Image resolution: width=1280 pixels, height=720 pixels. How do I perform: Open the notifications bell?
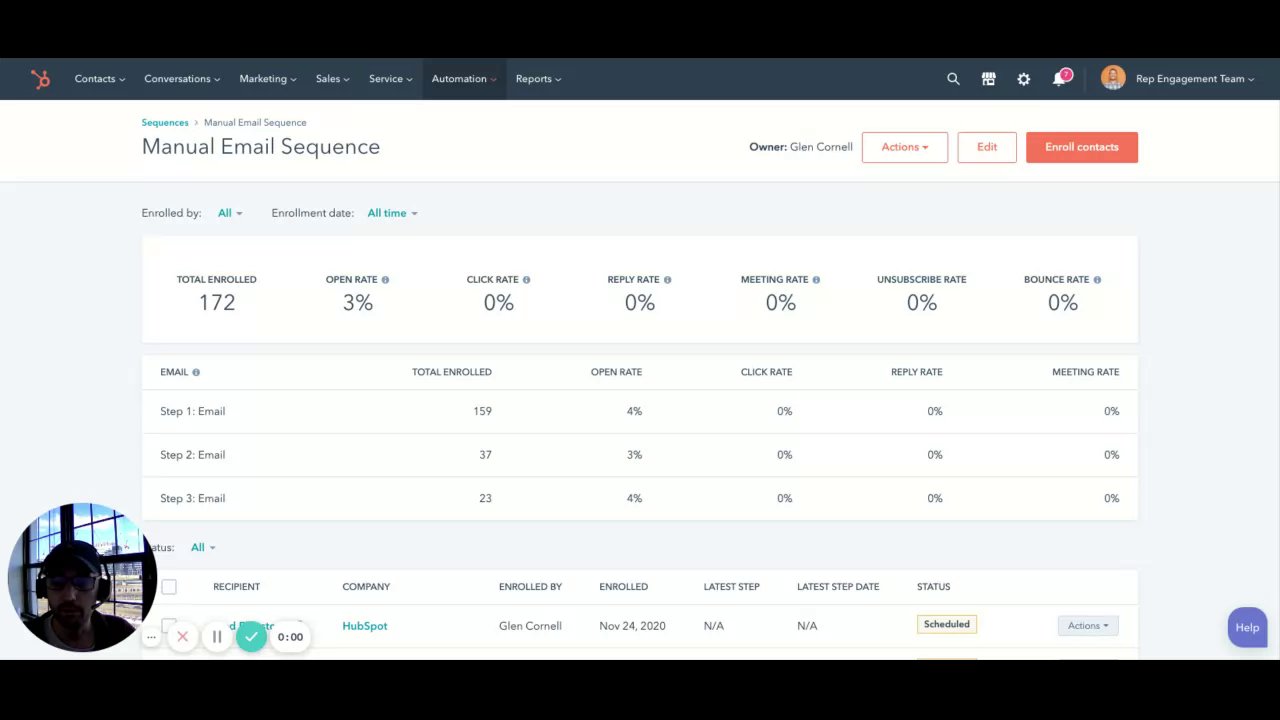click(x=1059, y=79)
